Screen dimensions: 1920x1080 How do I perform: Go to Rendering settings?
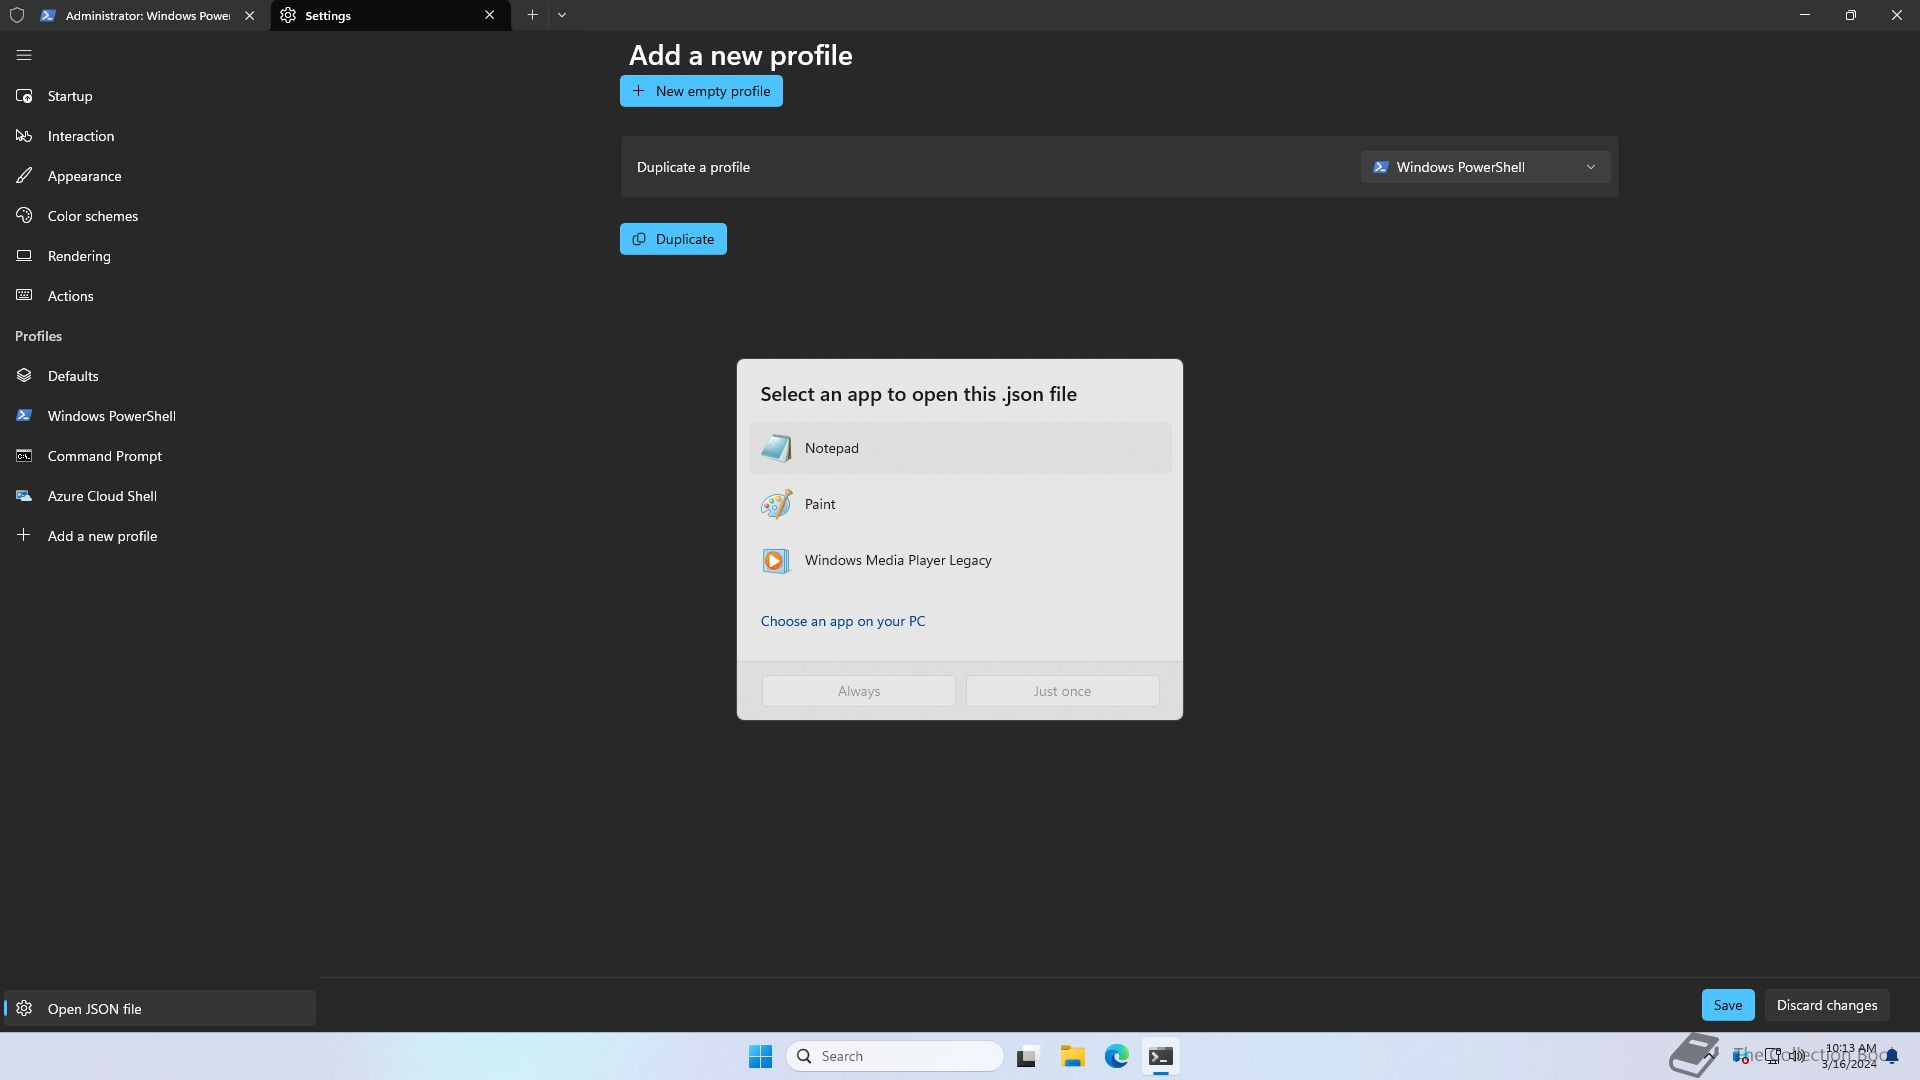pos(160,256)
